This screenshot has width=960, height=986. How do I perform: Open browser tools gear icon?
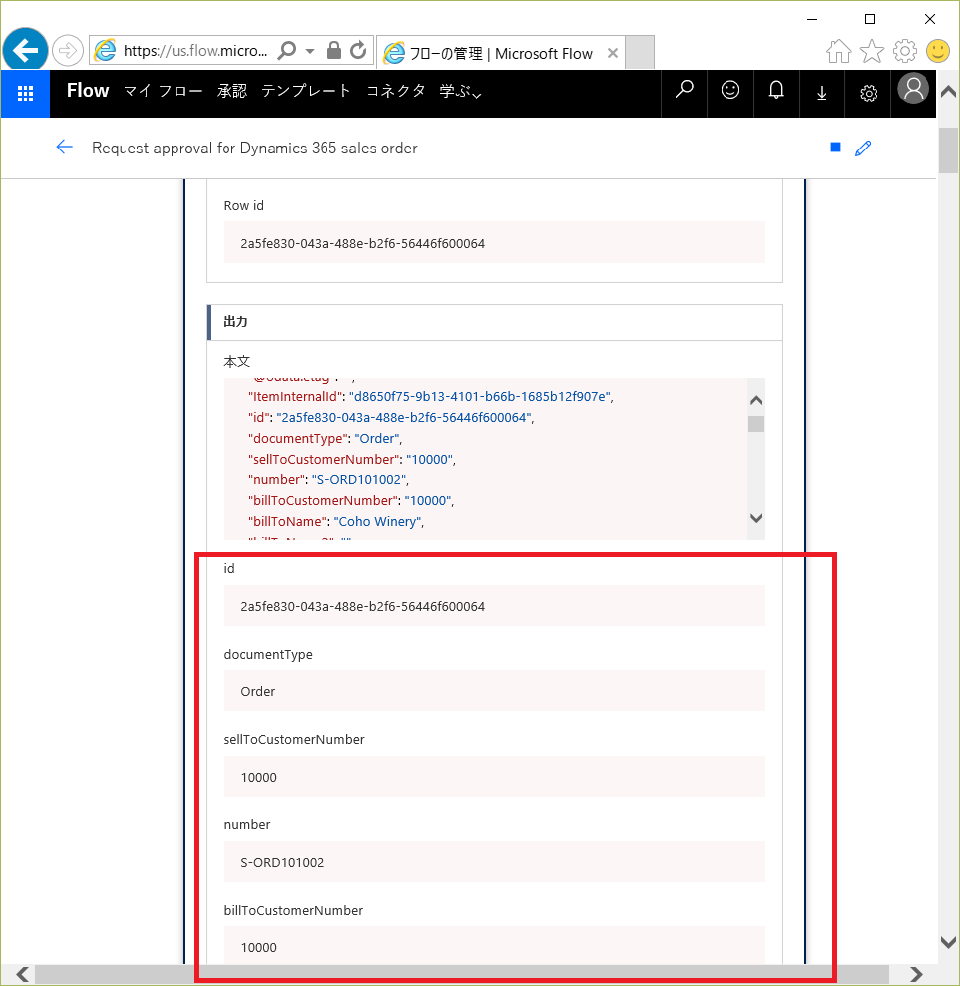tap(905, 51)
